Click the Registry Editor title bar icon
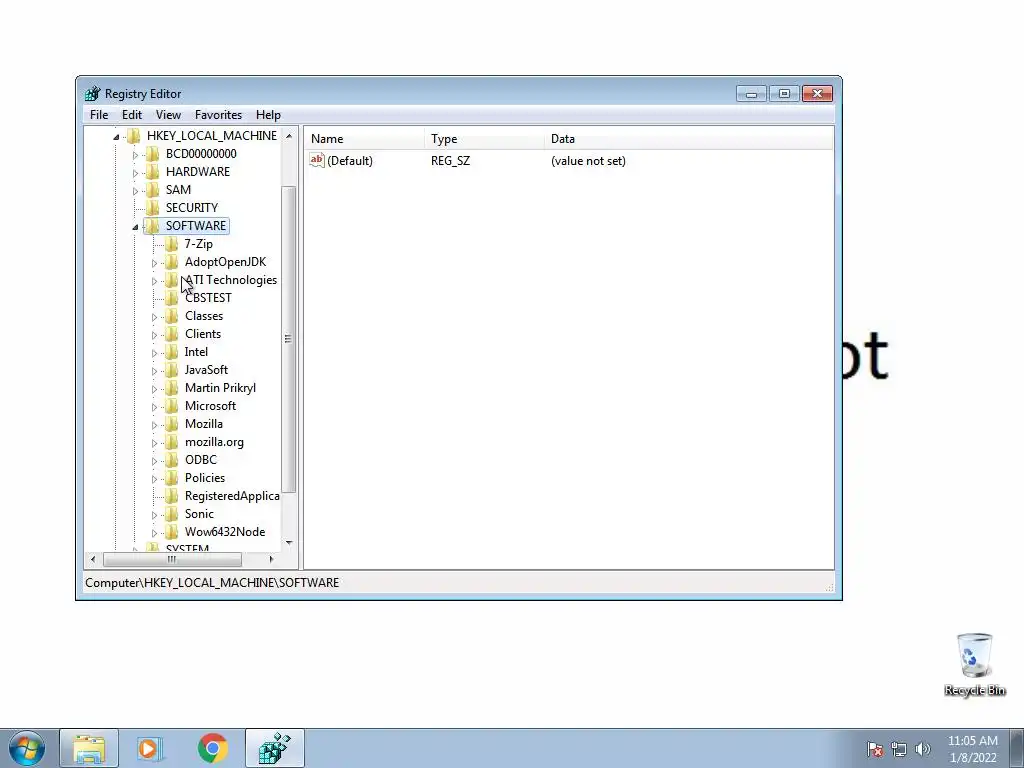1024x768 pixels. coord(93,94)
